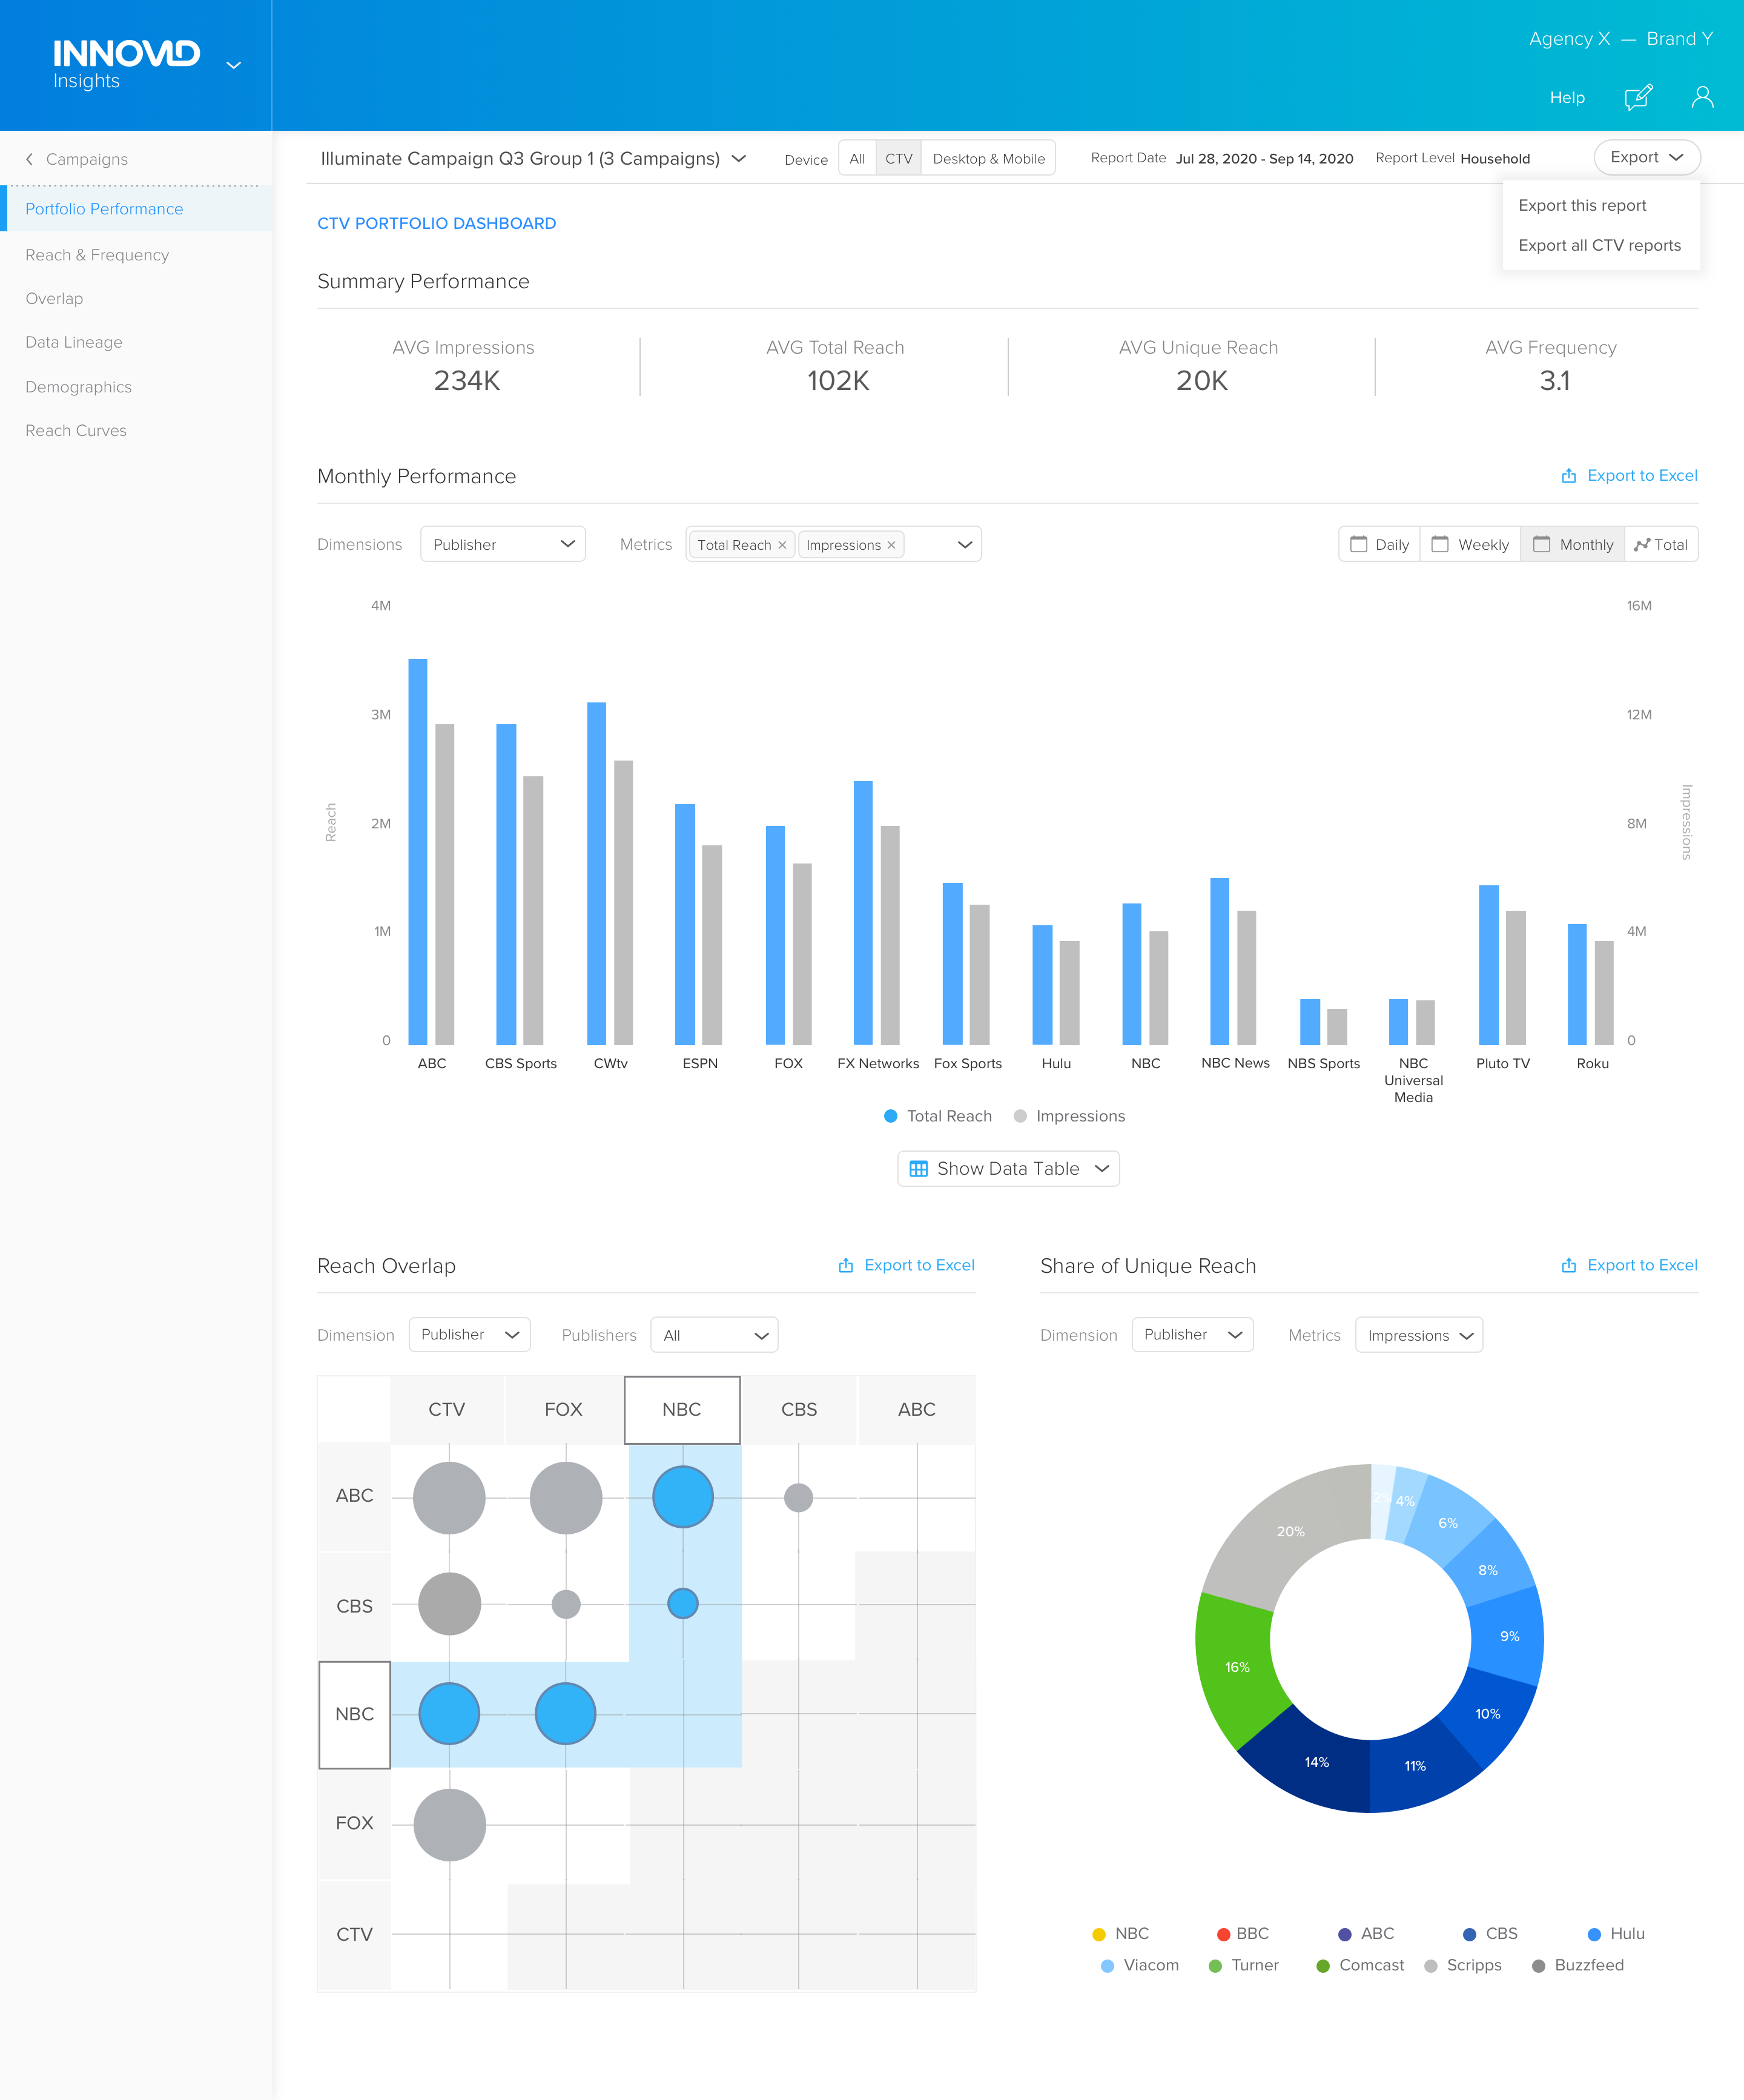Screen dimensions: 1744x2100
Task: Open Impressions metrics dropdown
Action: [1419, 1335]
